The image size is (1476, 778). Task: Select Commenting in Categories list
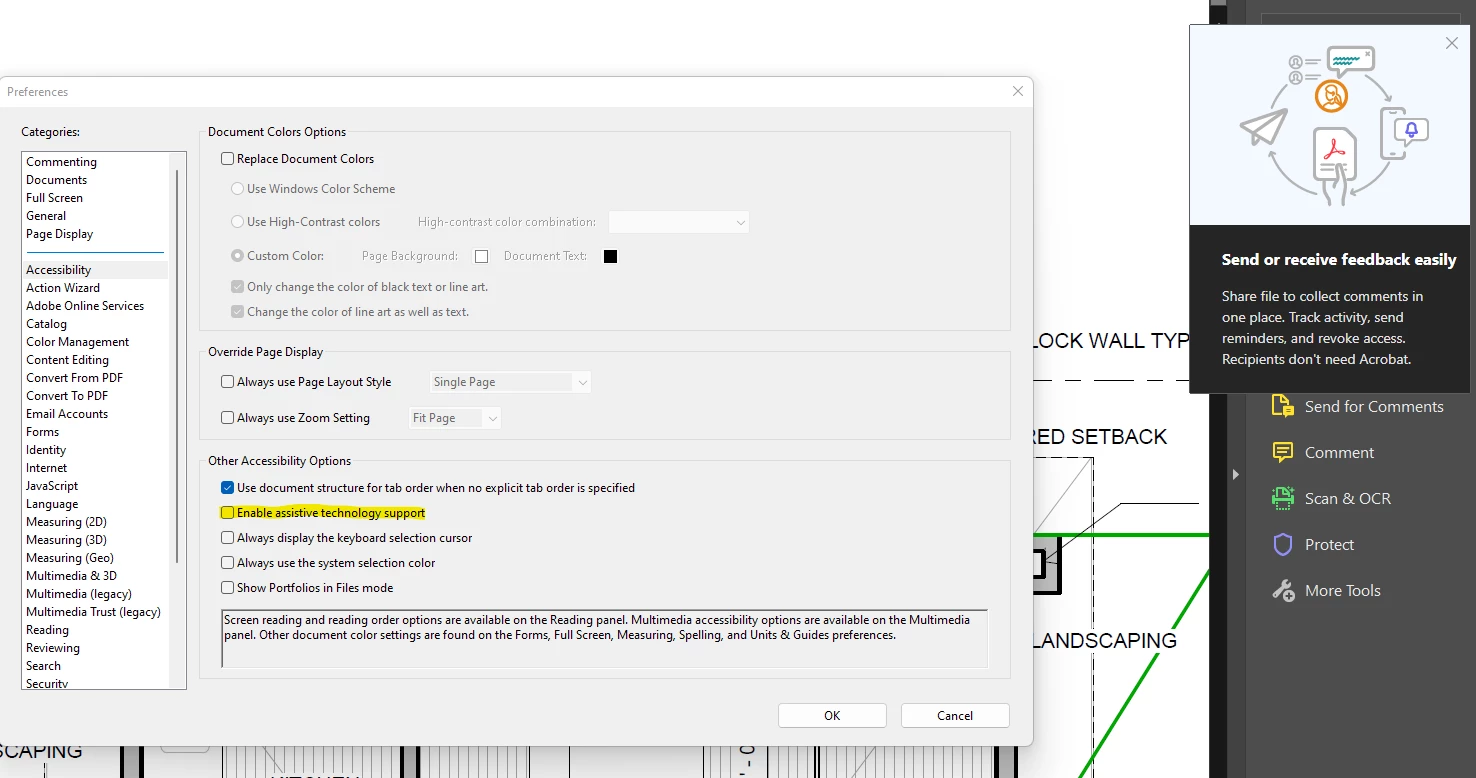coord(62,162)
